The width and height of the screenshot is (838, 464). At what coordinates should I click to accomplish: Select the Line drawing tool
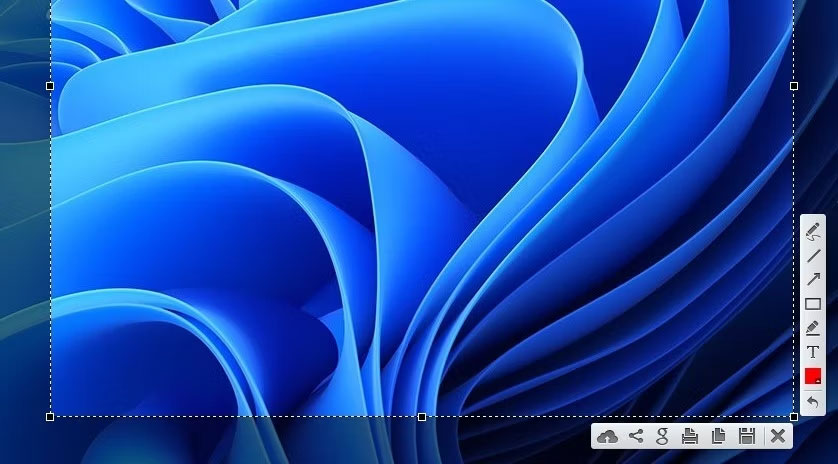813,256
